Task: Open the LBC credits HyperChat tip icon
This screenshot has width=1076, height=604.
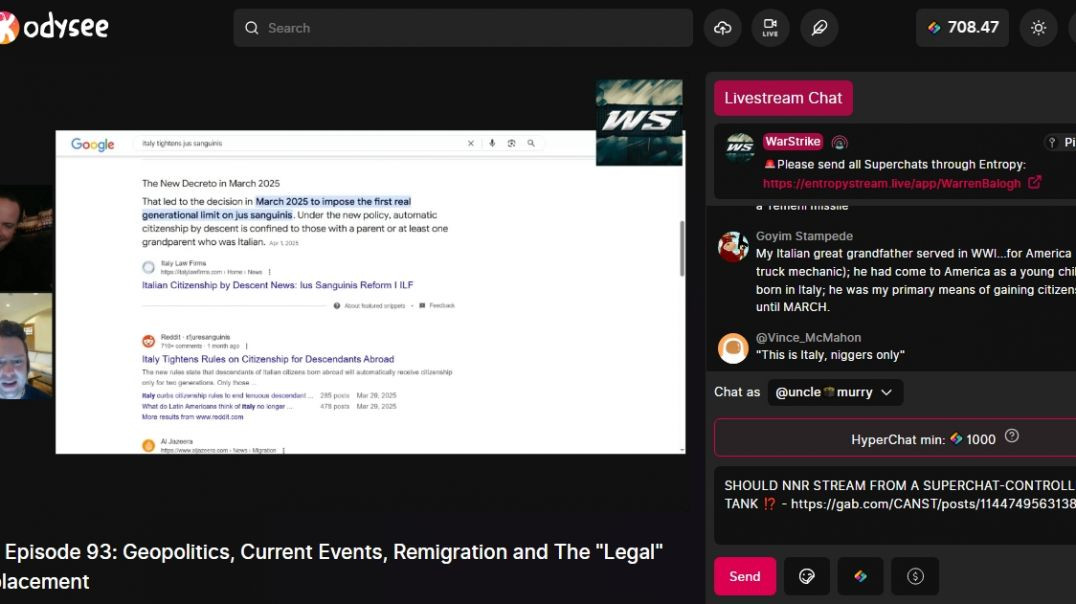Action: pyautogui.click(x=860, y=576)
